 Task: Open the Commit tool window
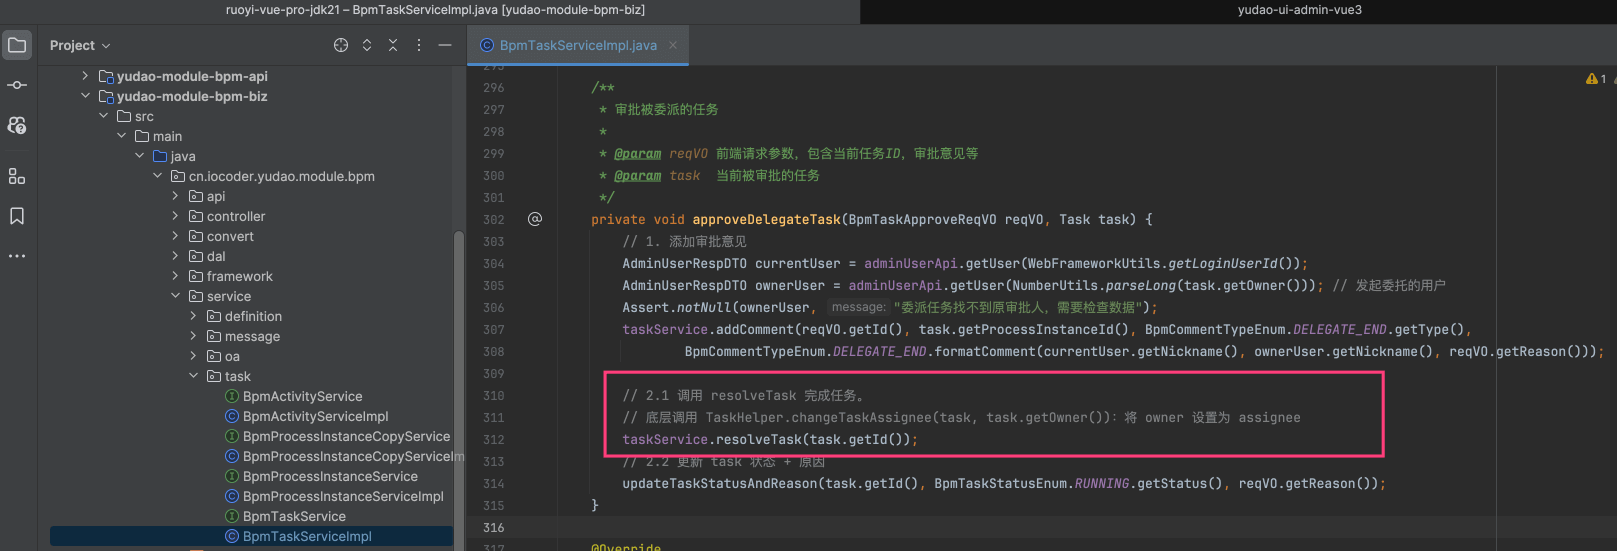(17, 85)
